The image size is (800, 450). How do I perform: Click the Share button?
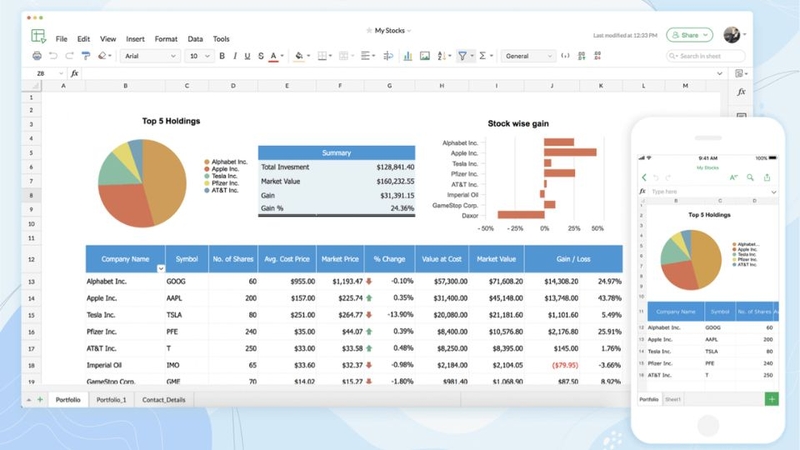tap(689, 35)
